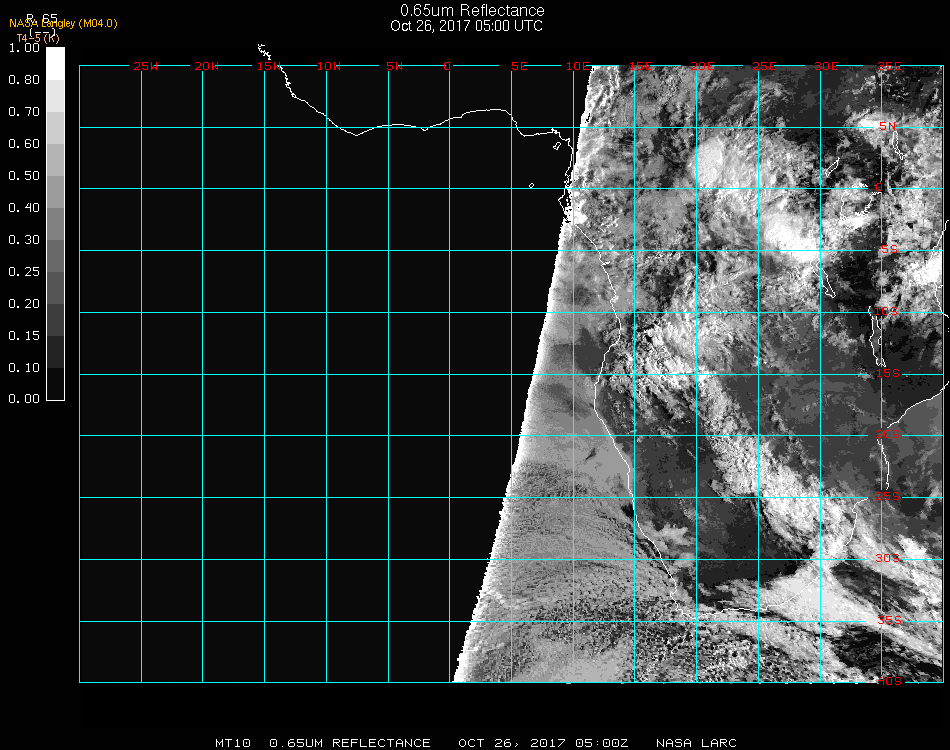Select the 15W longitude label
Image resolution: width=950 pixels, height=750 pixels.
tap(268, 66)
